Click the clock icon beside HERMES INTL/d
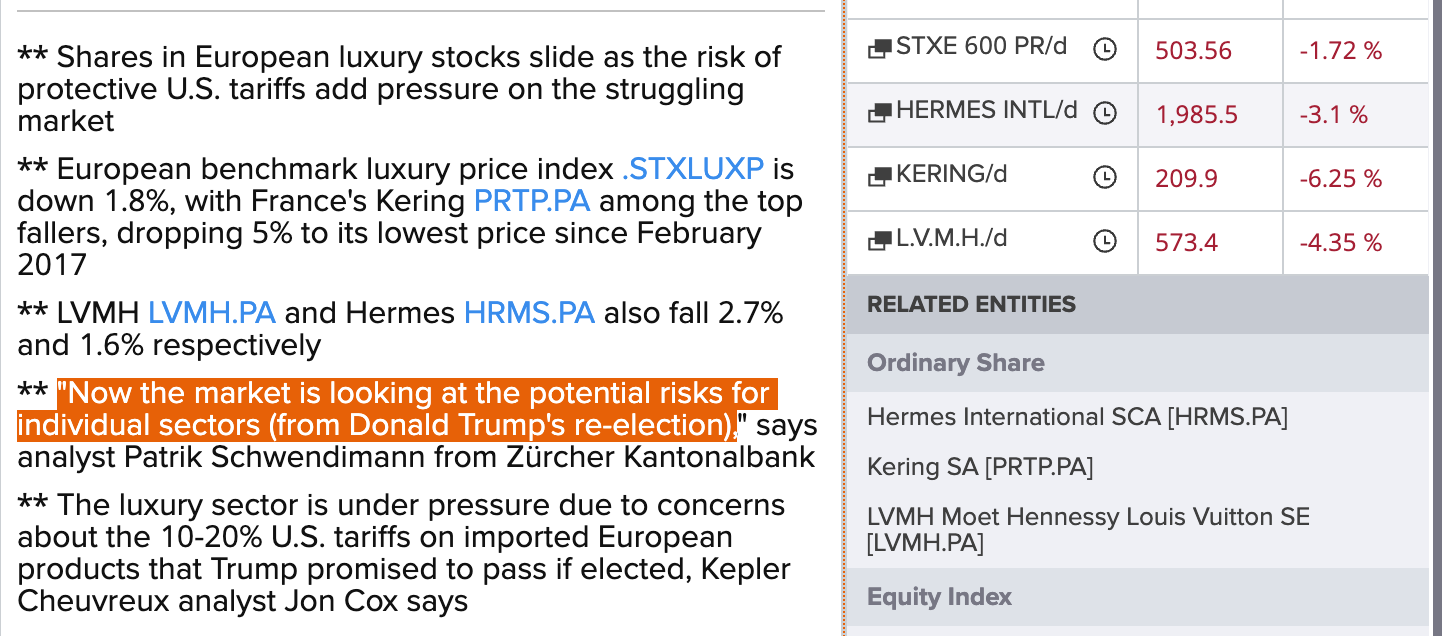Image resolution: width=1442 pixels, height=636 pixels. (1104, 114)
